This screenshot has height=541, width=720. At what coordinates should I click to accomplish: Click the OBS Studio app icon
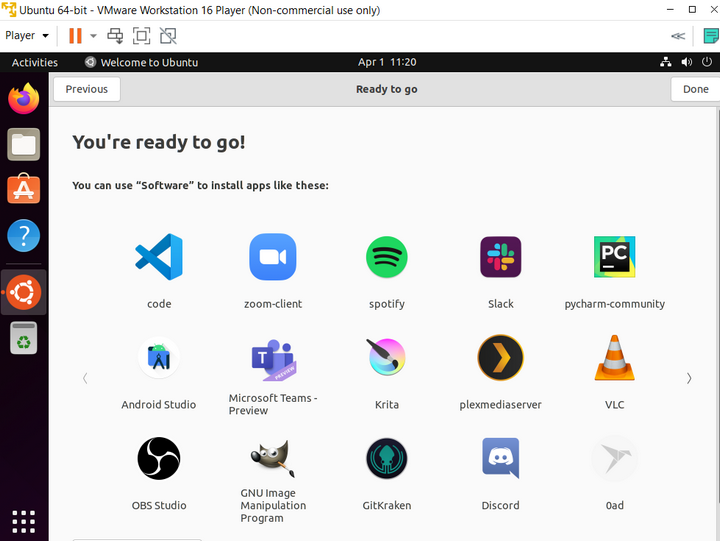point(159,458)
